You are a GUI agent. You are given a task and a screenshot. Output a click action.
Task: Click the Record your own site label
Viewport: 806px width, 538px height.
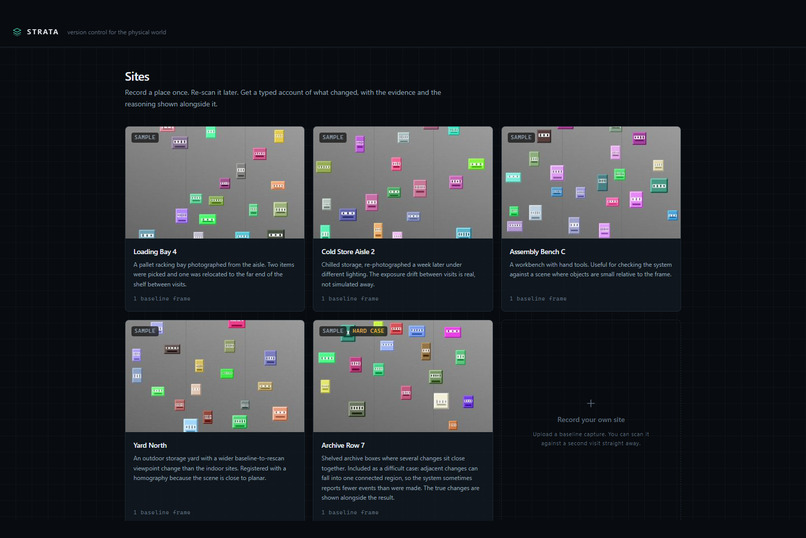[x=591, y=420]
